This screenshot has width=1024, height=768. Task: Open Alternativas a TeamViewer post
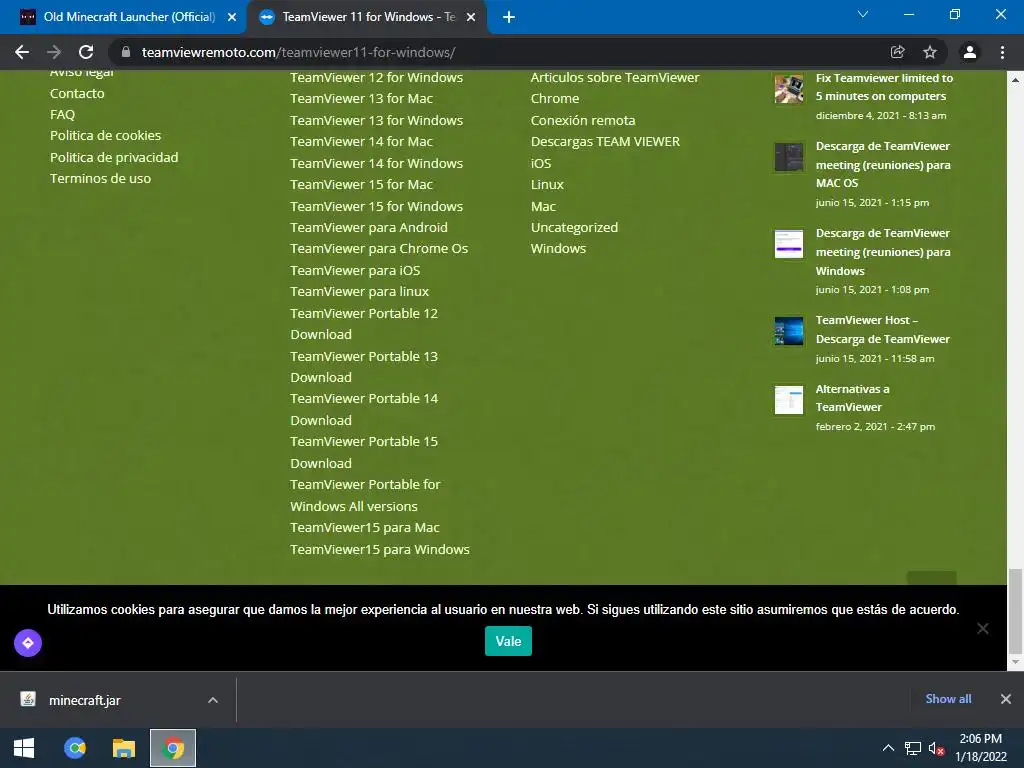click(x=852, y=398)
